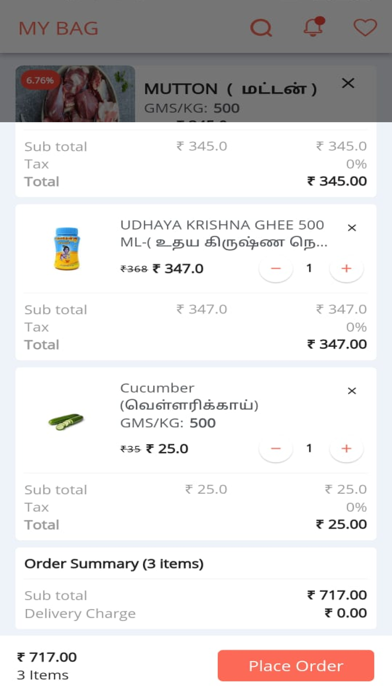Open the wishlist heart icon
Image resolution: width=392 pixels, height=696 pixels.
(365, 28)
